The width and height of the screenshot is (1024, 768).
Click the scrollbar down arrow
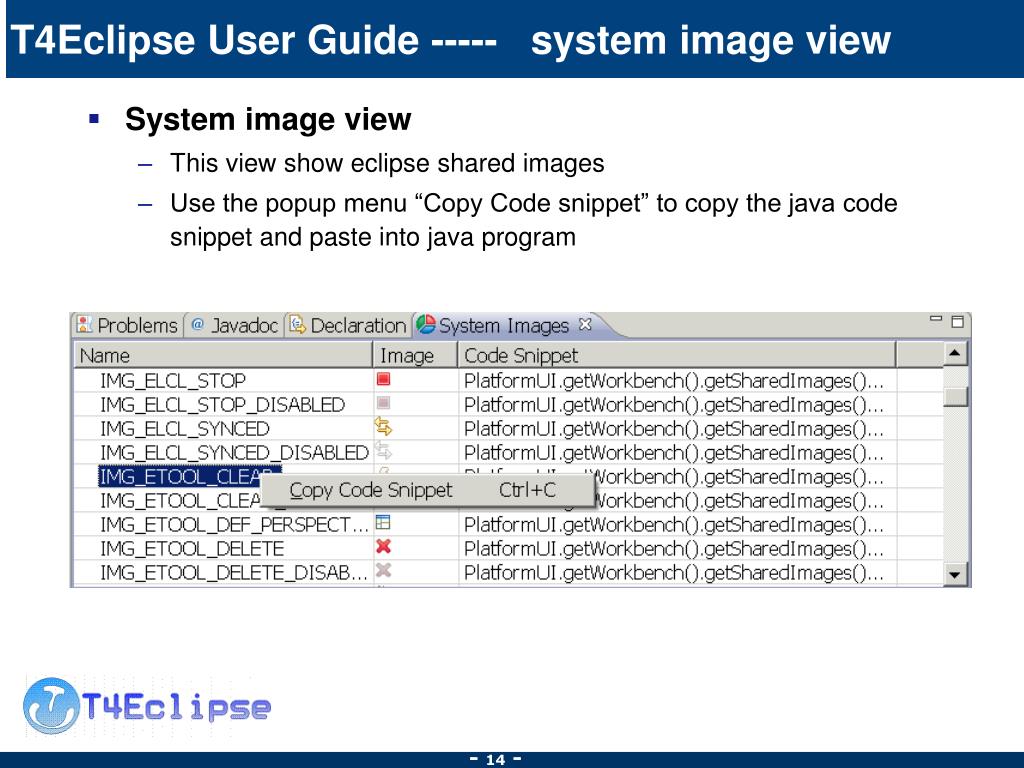pos(955,575)
